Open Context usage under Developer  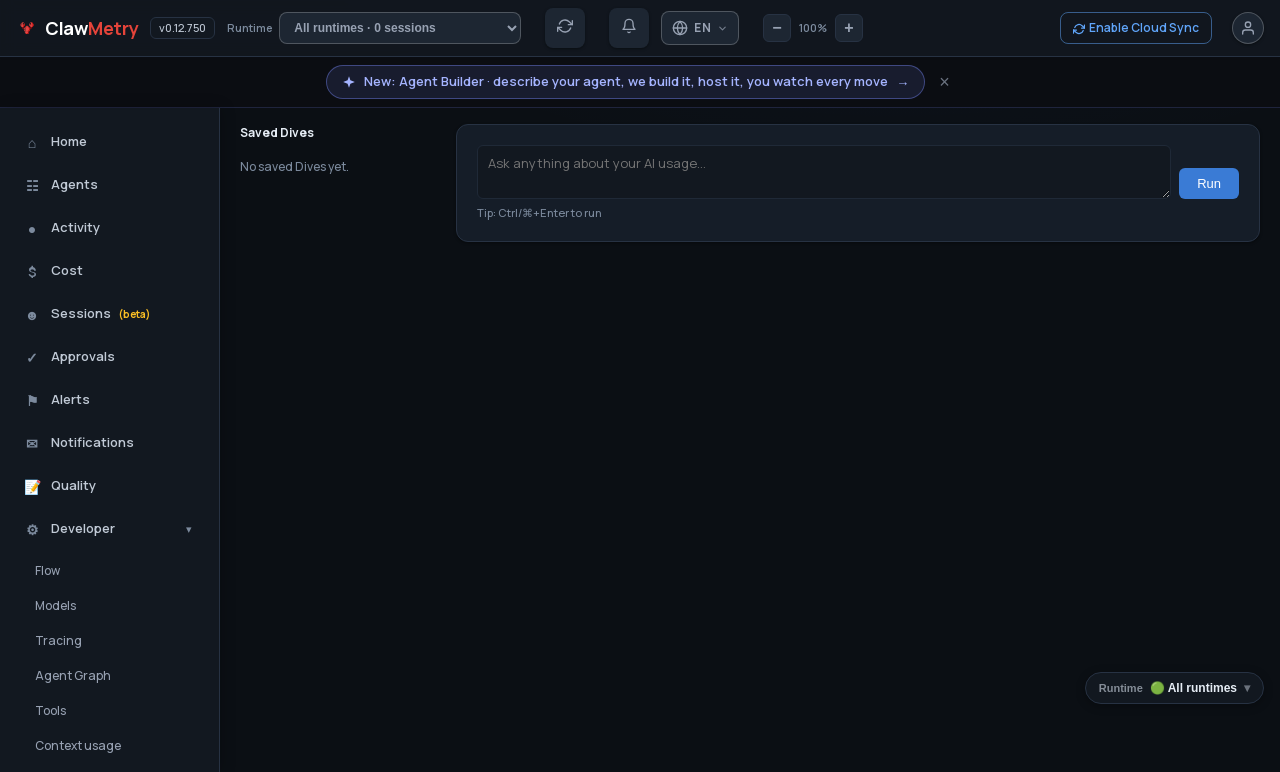tap(78, 746)
